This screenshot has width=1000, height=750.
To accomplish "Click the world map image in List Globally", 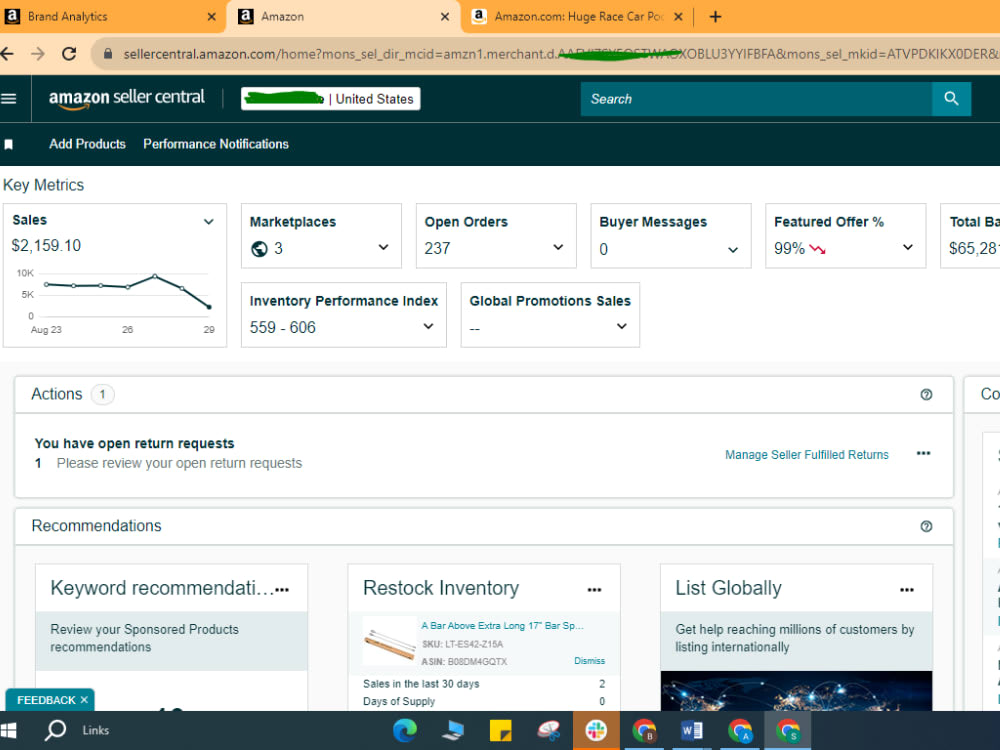I will coord(796,691).
